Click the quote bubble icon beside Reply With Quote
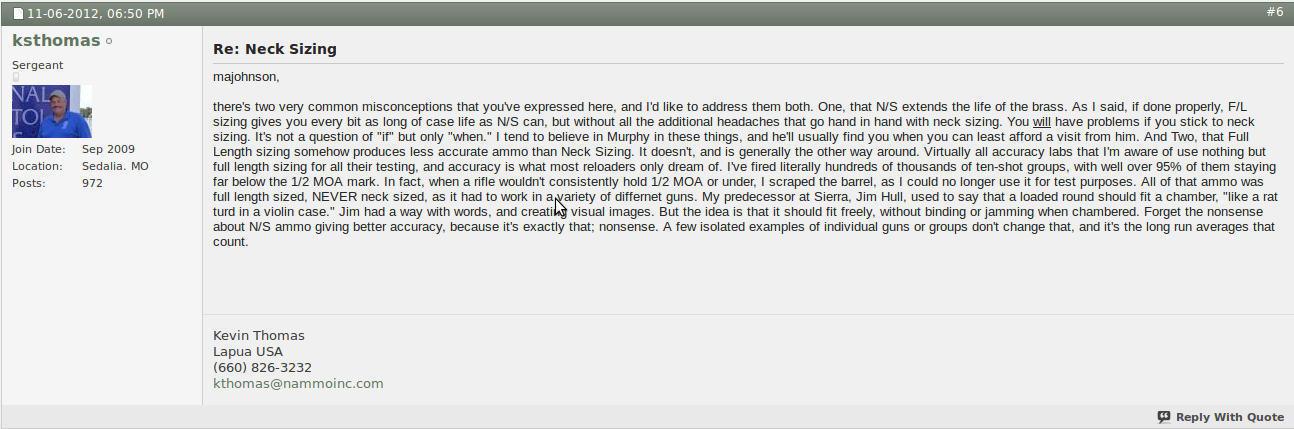The width and height of the screenshot is (1294, 429). pyautogui.click(x=1164, y=417)
